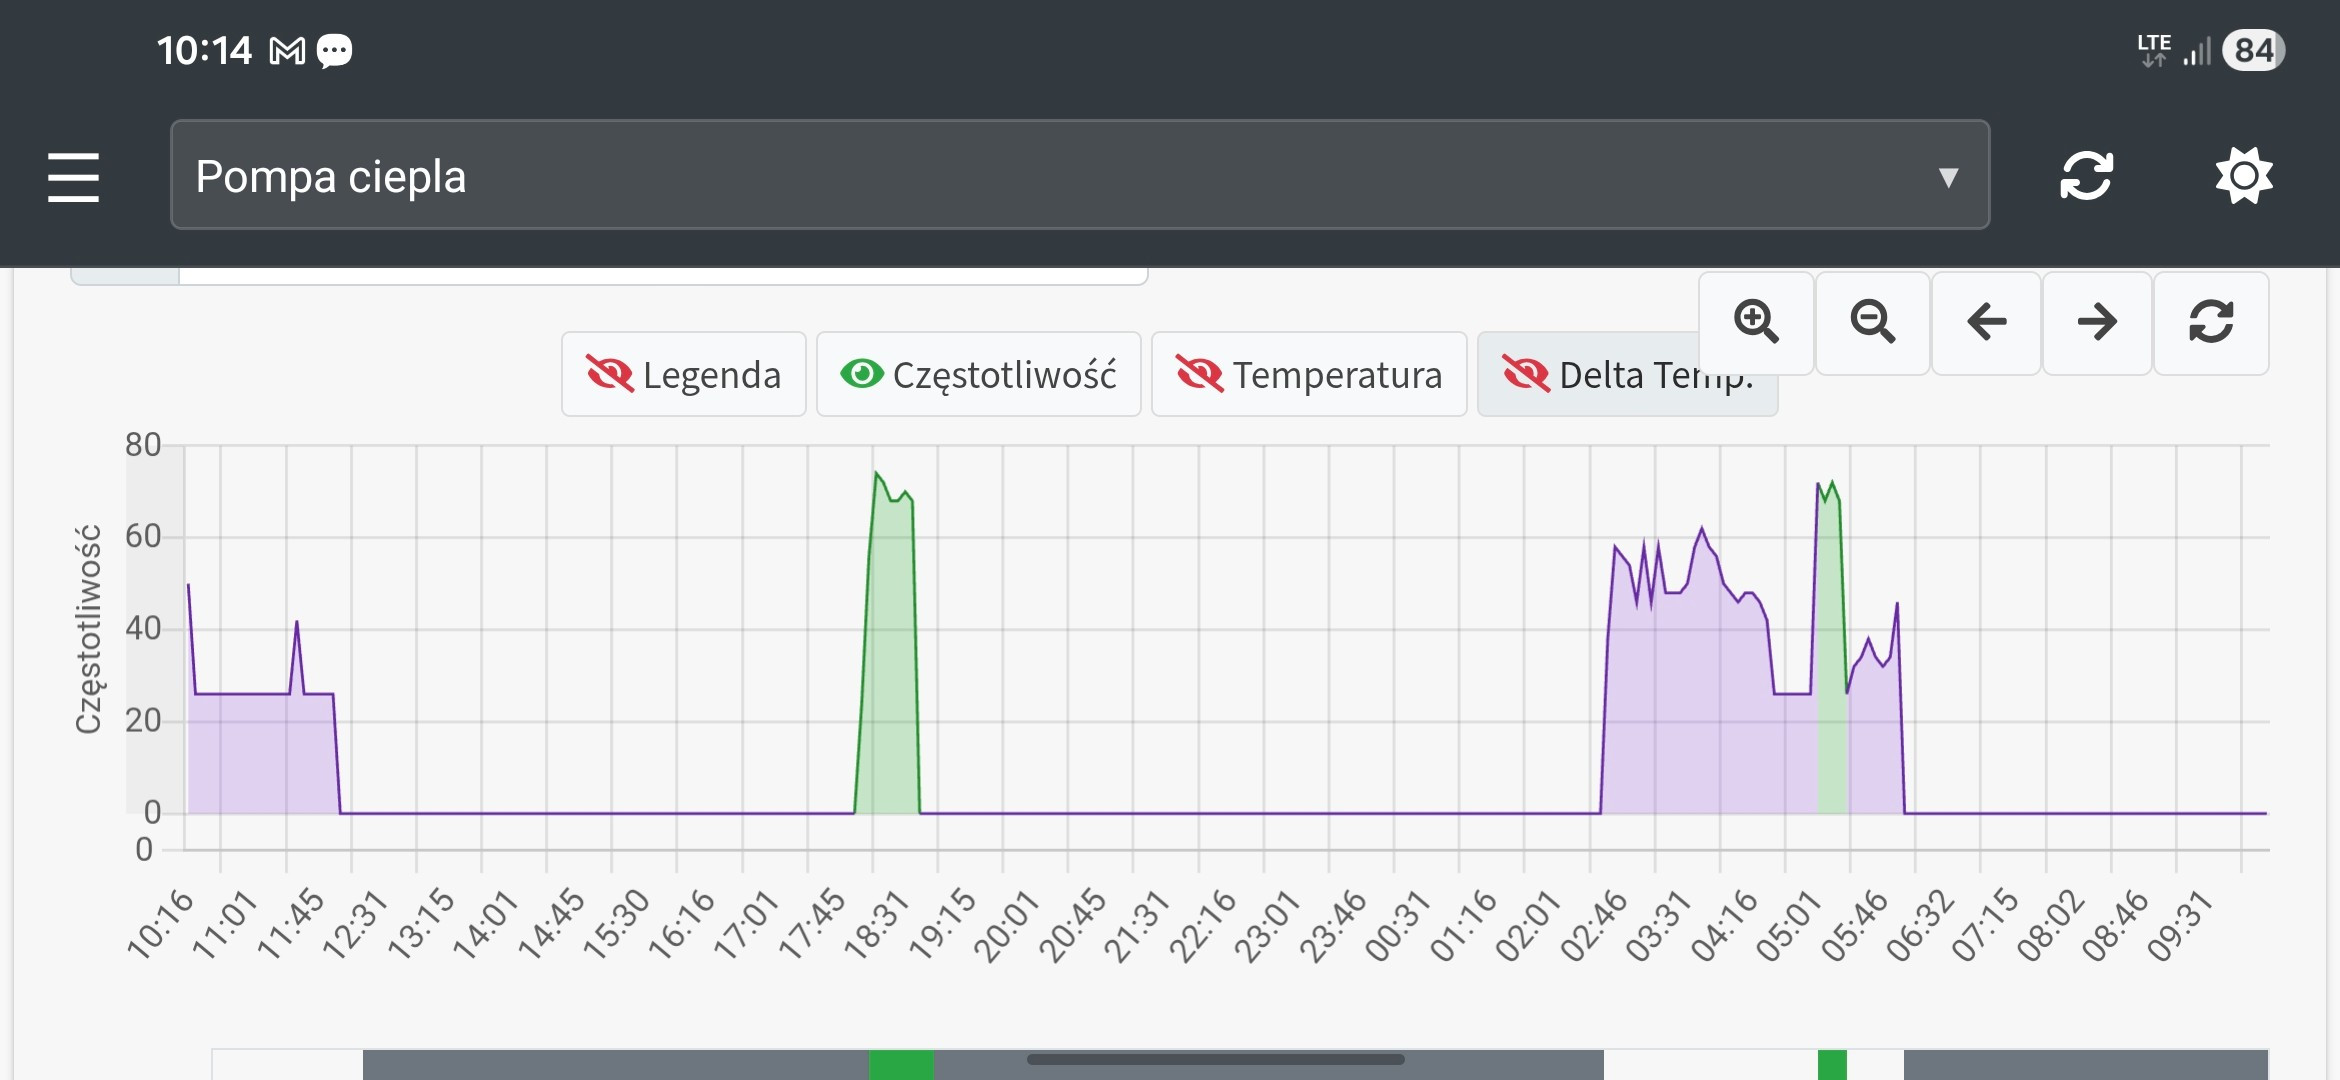The height and width of the screenshot is (1080, 2340).
Task: Zoom out on the chart
Action: 1872,322
